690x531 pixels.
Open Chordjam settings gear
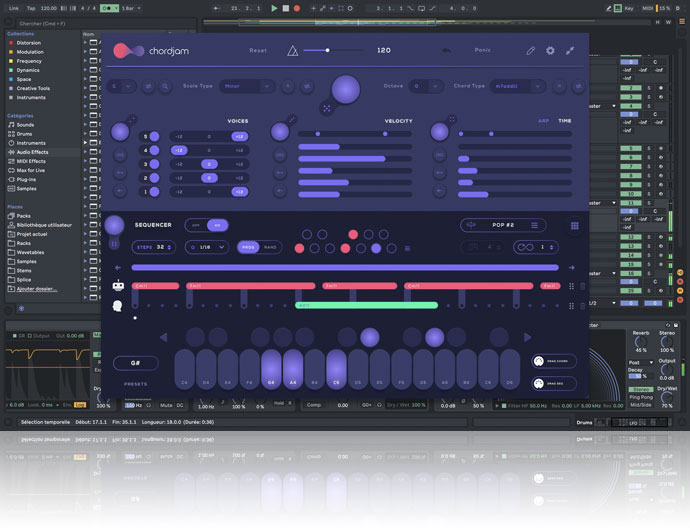coord(550,50)
